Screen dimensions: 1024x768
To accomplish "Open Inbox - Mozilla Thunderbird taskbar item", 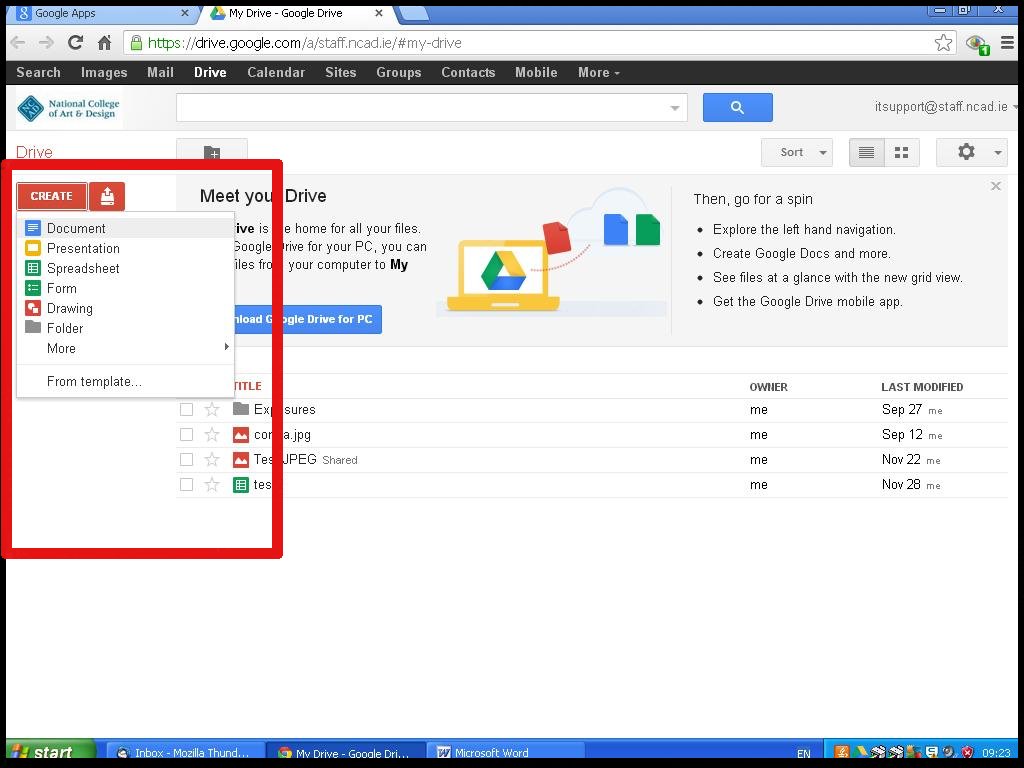I will click(x=185, y=752).
